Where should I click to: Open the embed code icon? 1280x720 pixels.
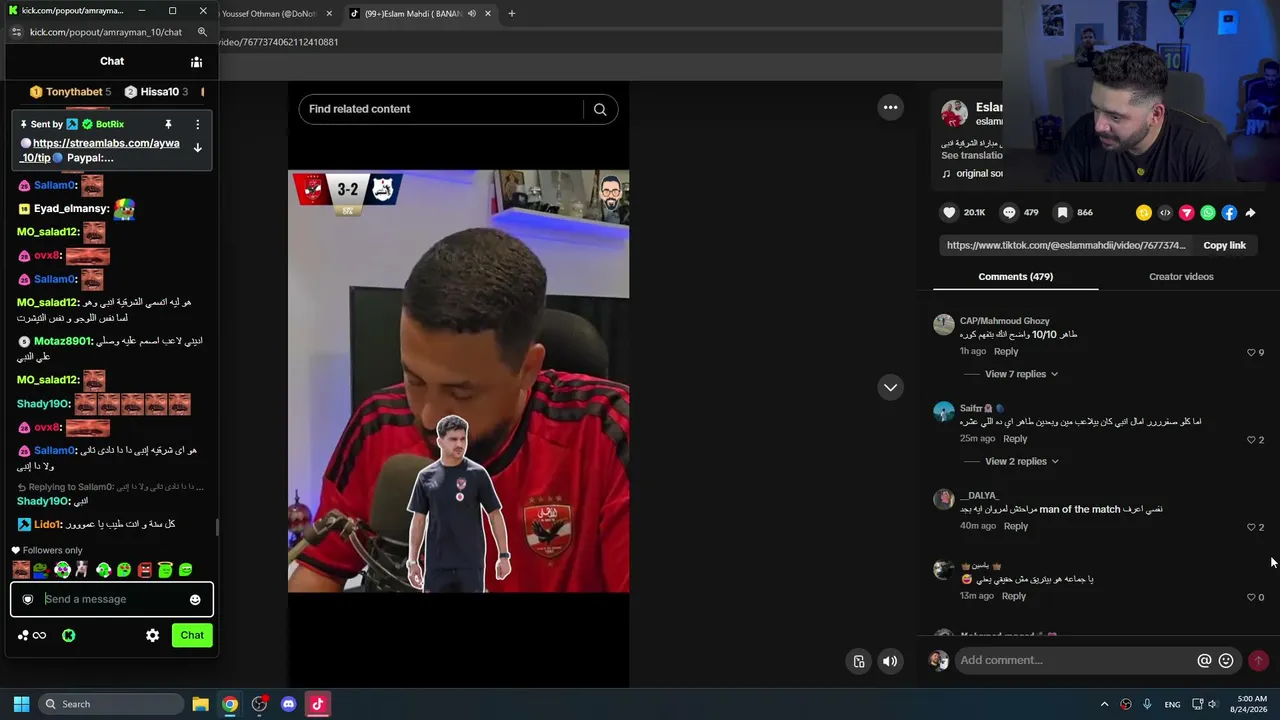coord(1165,213)
